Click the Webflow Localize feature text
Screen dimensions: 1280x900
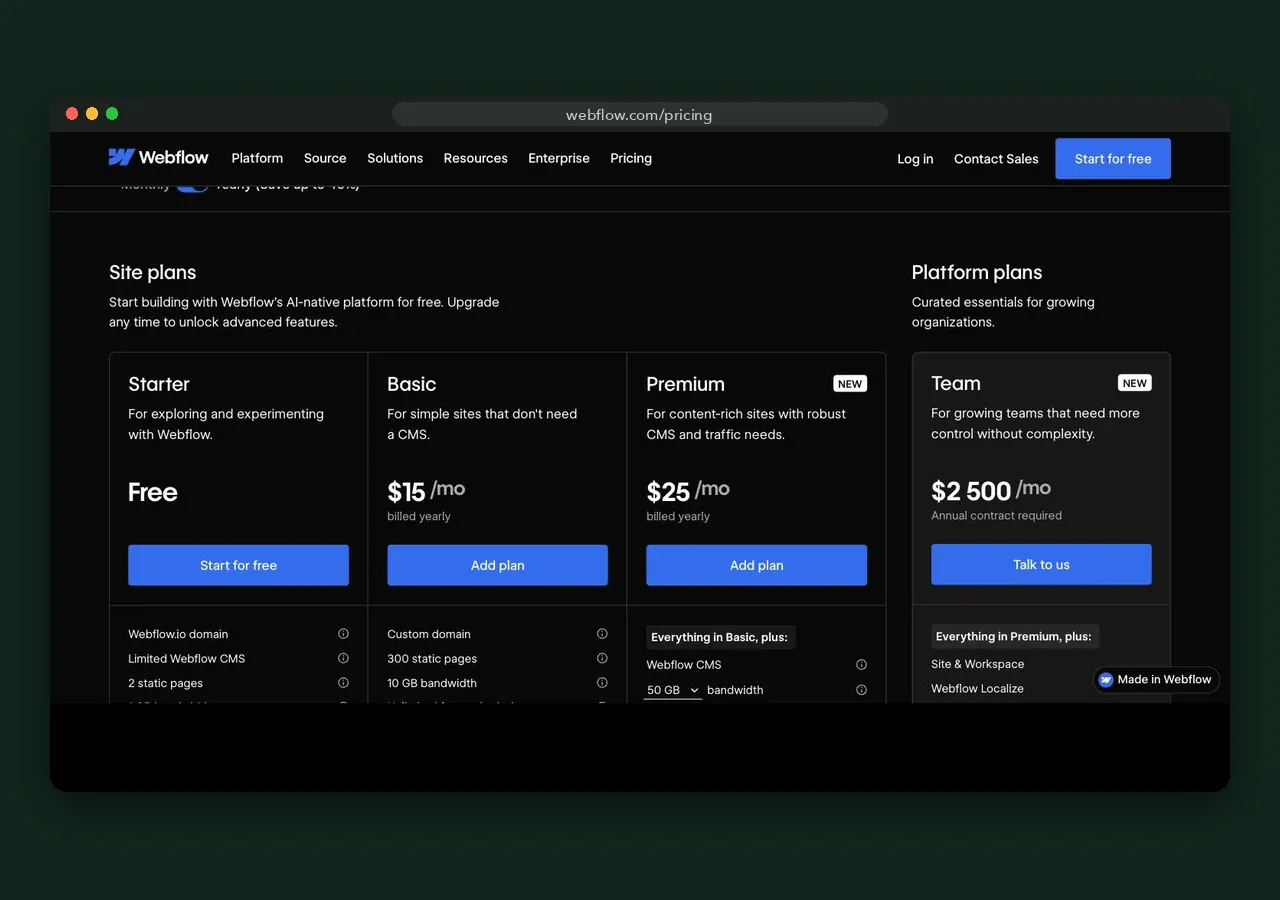click(x=977, y=688)
